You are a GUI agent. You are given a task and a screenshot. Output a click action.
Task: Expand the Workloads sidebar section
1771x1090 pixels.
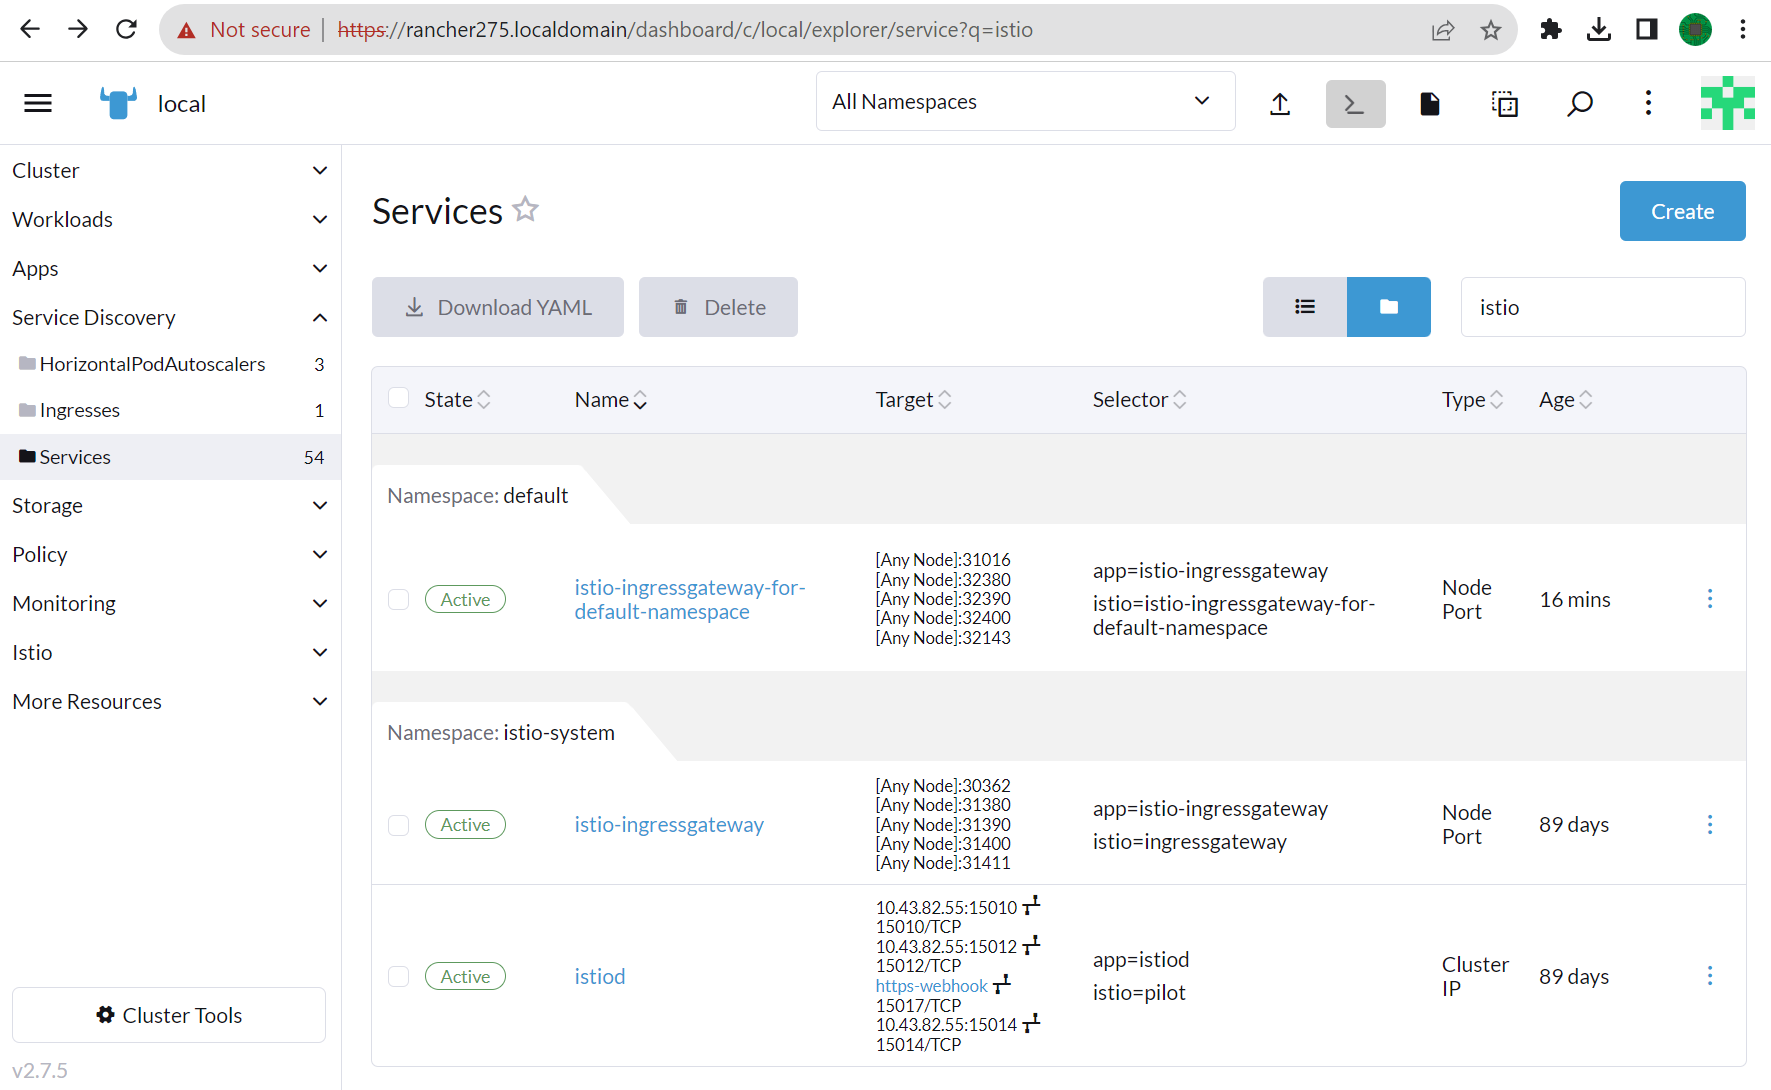170,220
